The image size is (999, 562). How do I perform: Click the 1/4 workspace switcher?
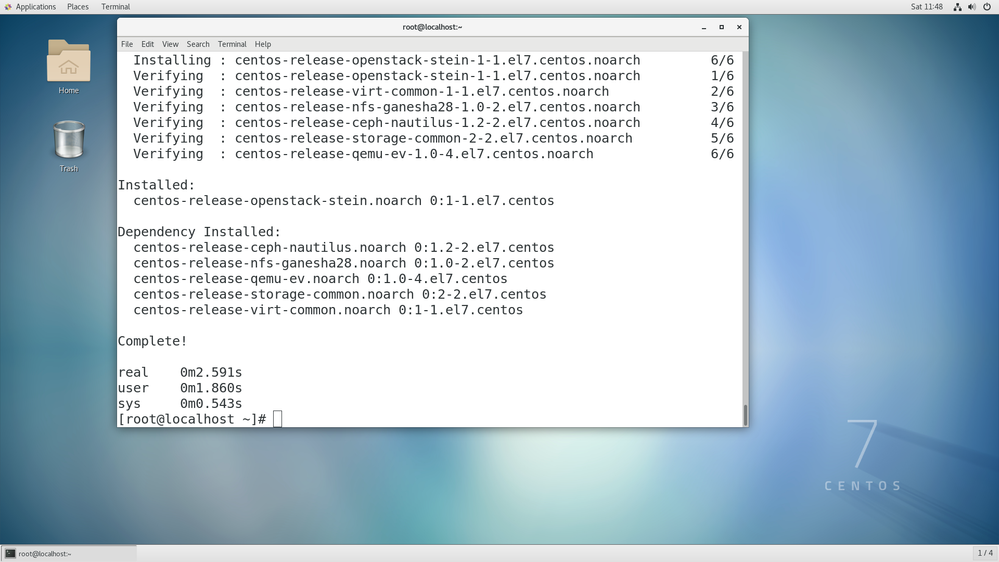(x=985, y=553)
